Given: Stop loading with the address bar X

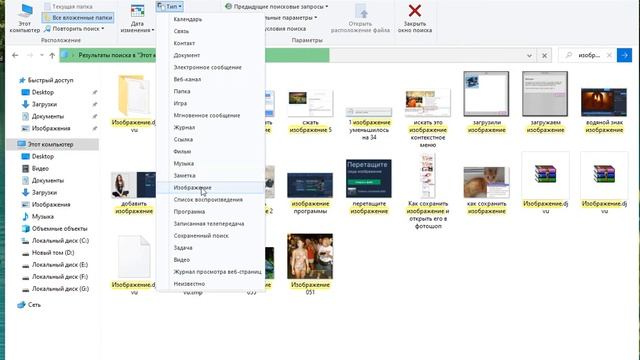Looking at the screenshot, I should tap(544, 56).
